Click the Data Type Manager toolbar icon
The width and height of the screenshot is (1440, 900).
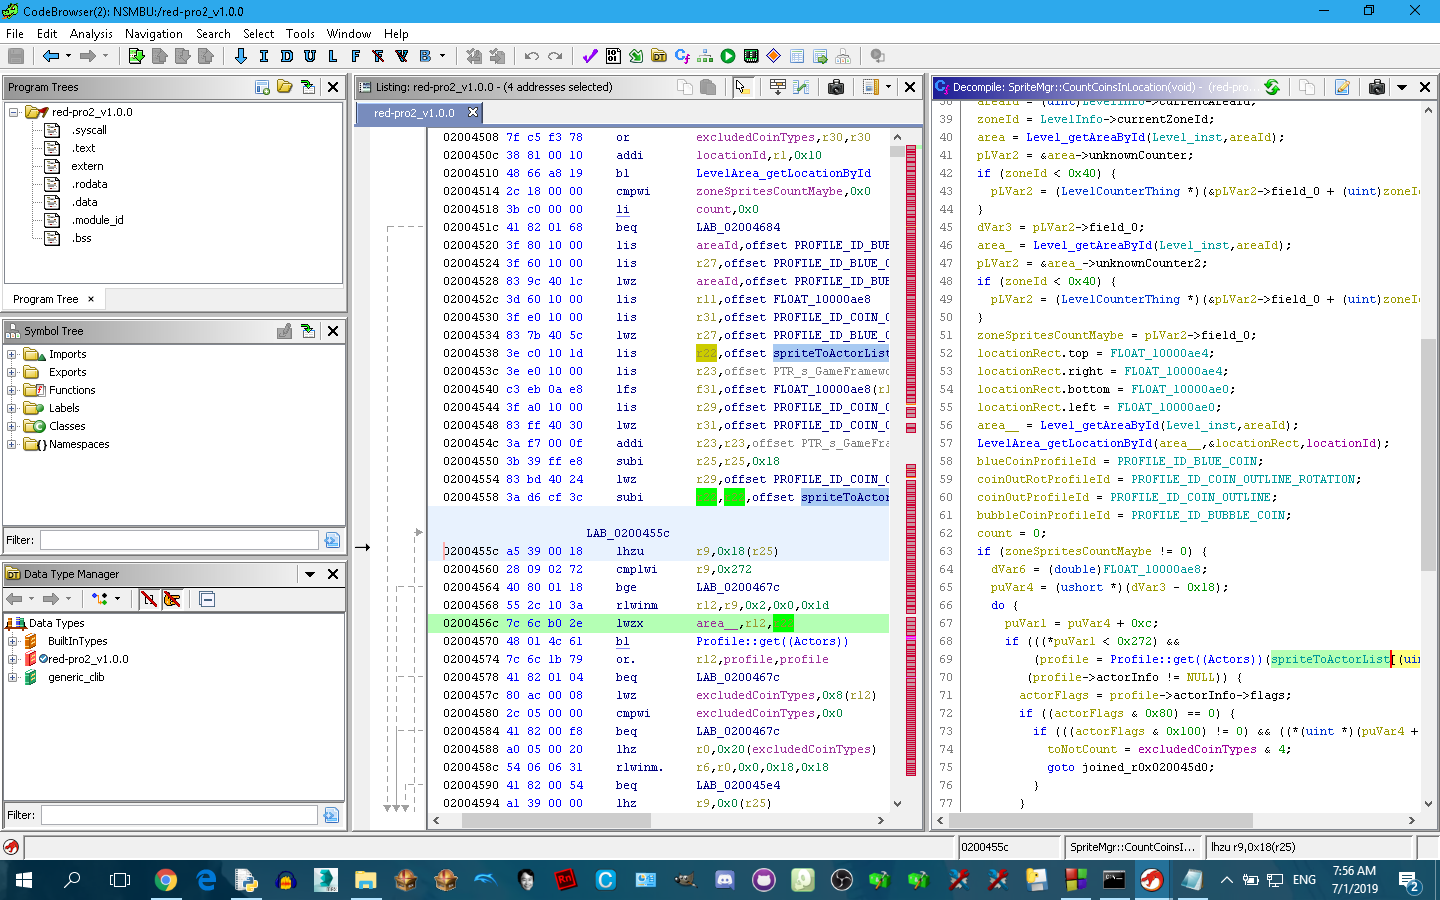[x=659, y=56]
